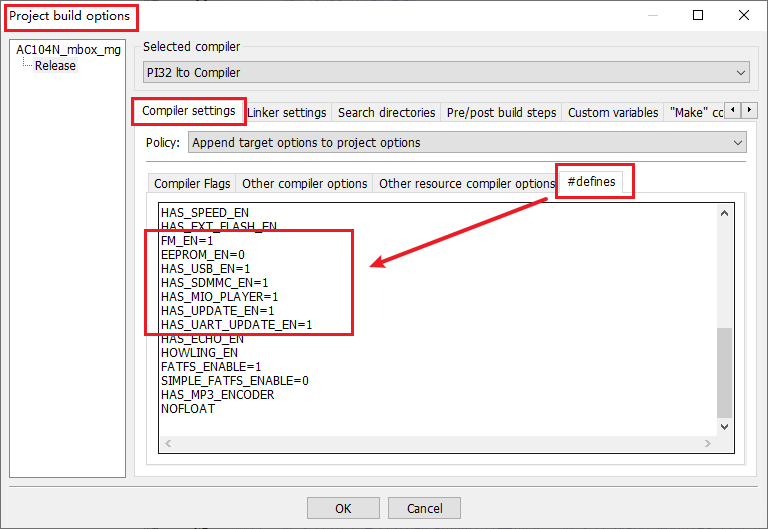Image resolution: width=768 pixels, height=529 pixels.
Task: Click the tab strip left arrow
Action: pos(733,110)
